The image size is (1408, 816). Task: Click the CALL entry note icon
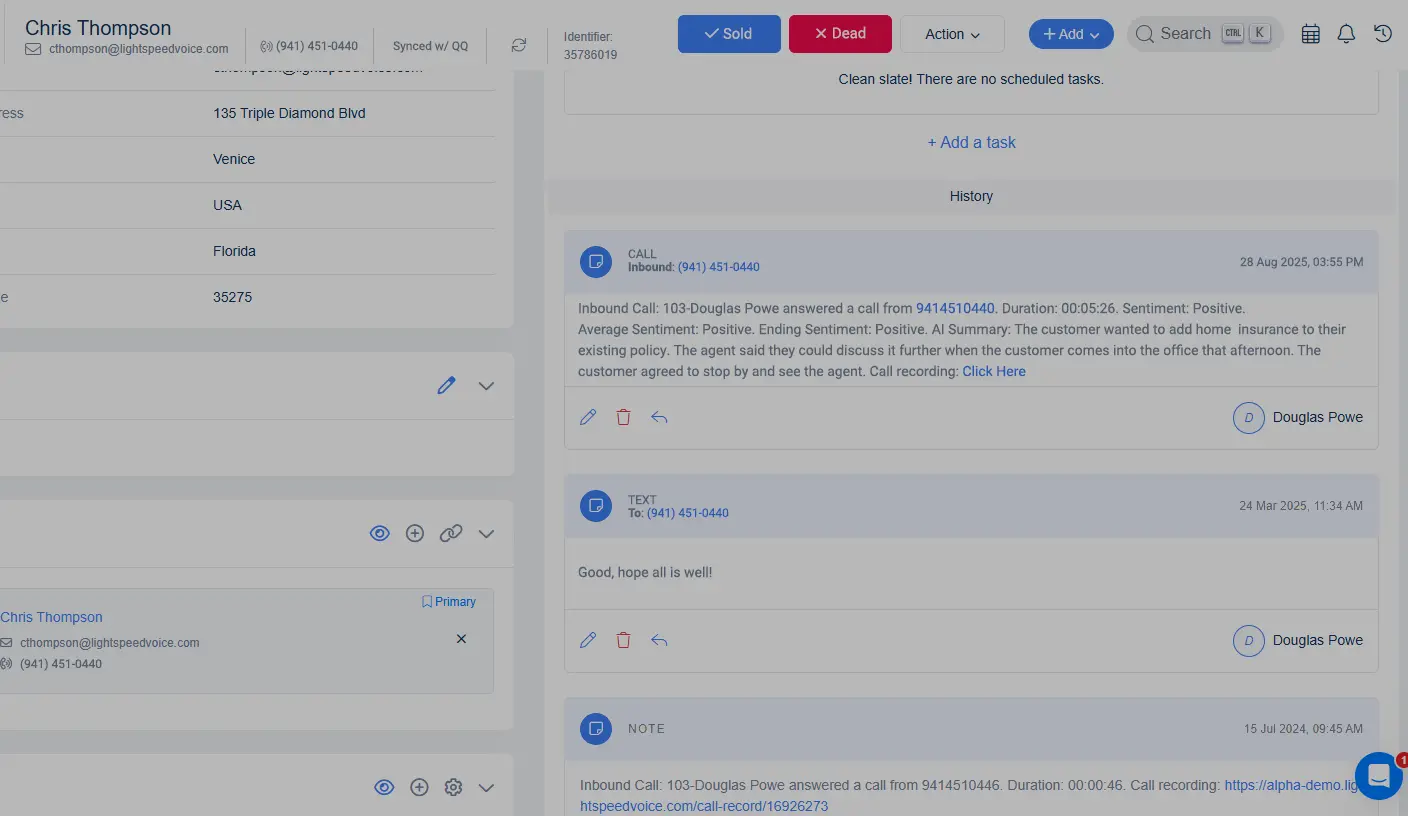coord(596,261)
